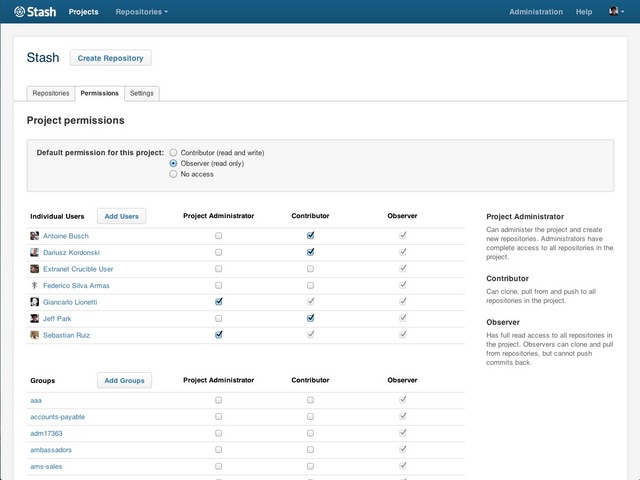Switch to the Repositories tab
This screenshot has height=480, width=640.
51,93
